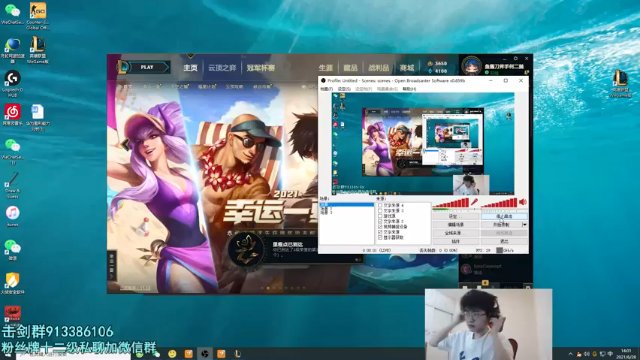
Task: Click the previous banner arrow in League client
Action: (125, 144)
